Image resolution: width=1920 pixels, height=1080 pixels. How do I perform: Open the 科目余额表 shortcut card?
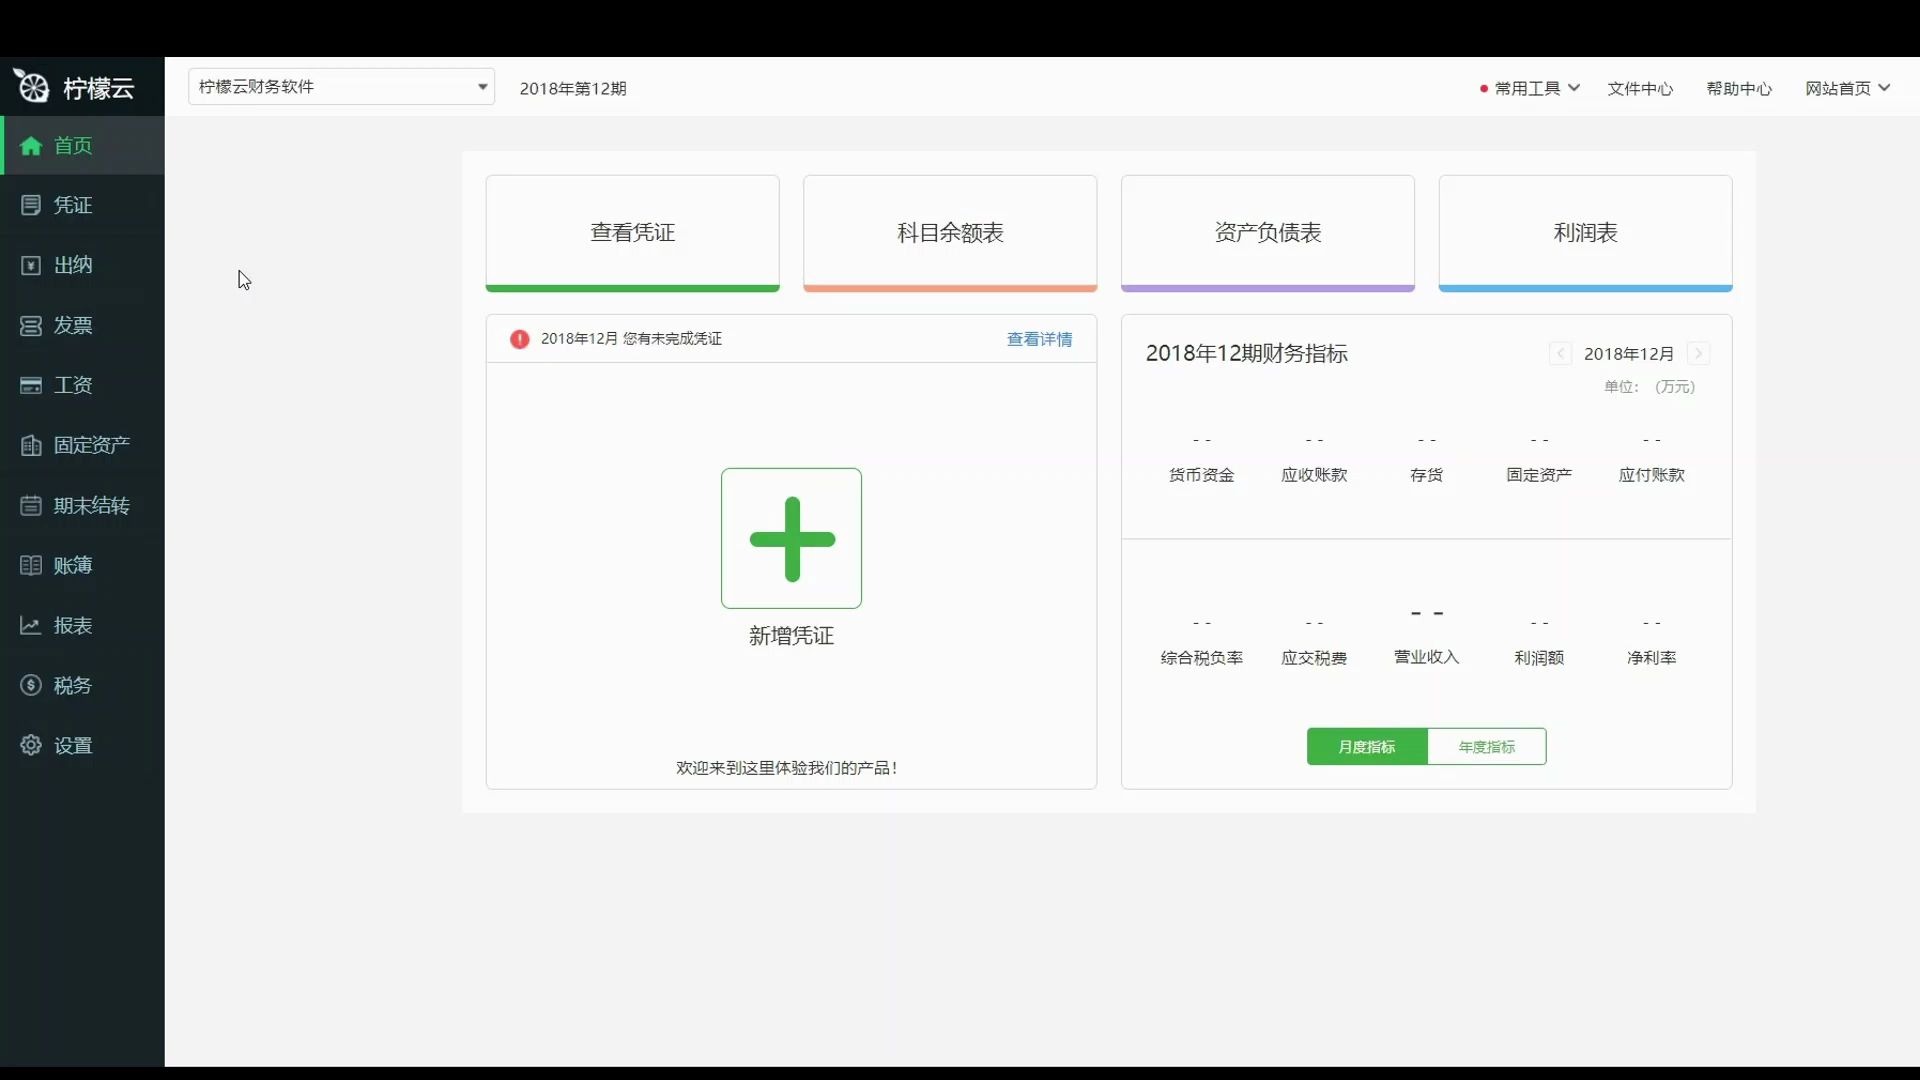point(950,233)
